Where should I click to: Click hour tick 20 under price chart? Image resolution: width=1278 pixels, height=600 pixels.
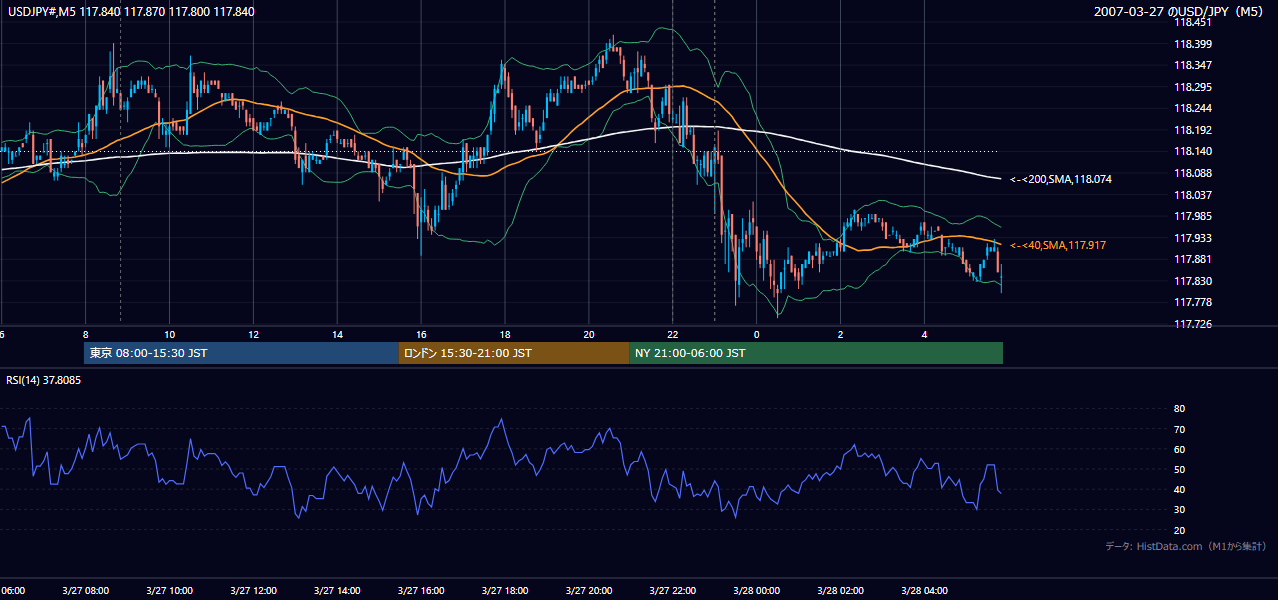click(589, 334)
